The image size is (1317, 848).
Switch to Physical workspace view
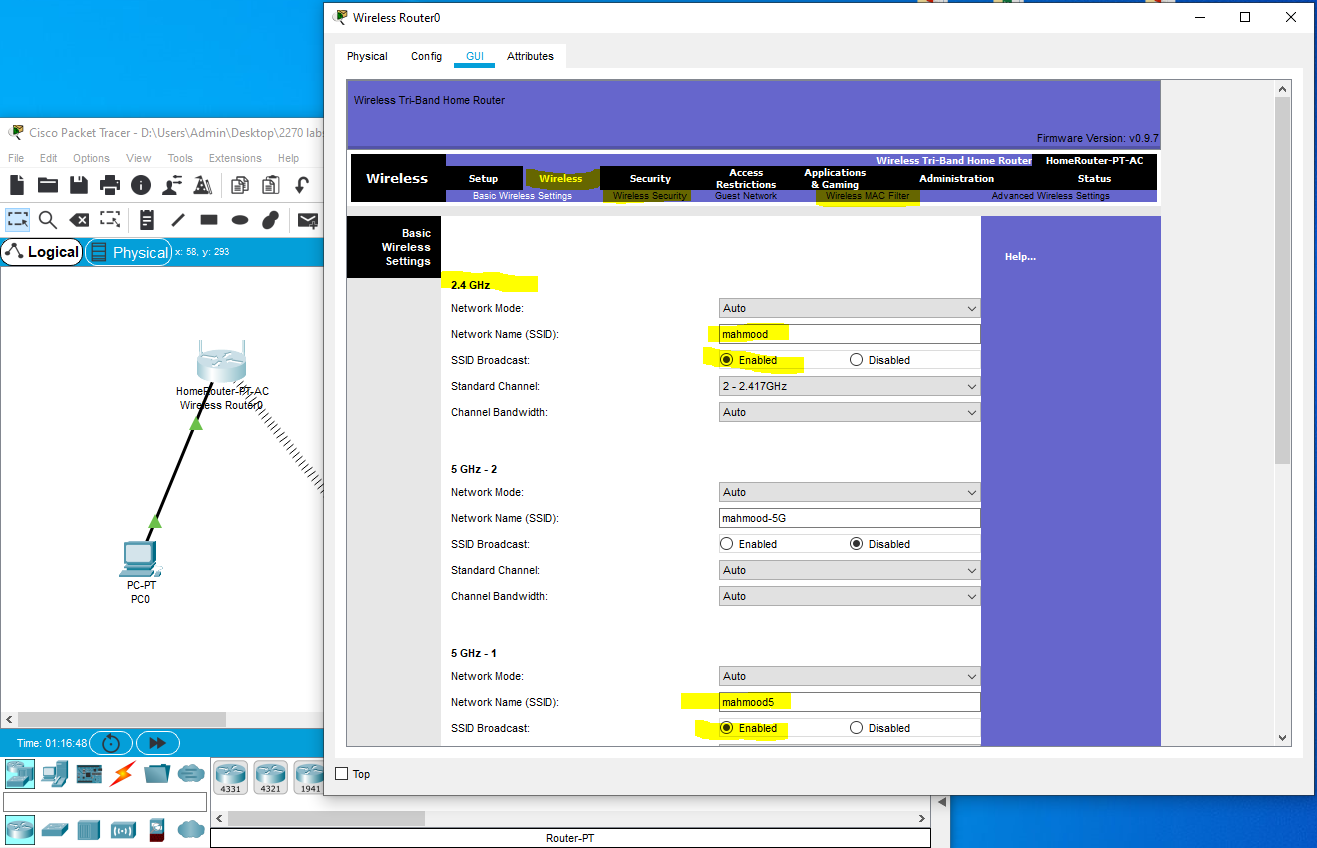[x=128, y=252]
